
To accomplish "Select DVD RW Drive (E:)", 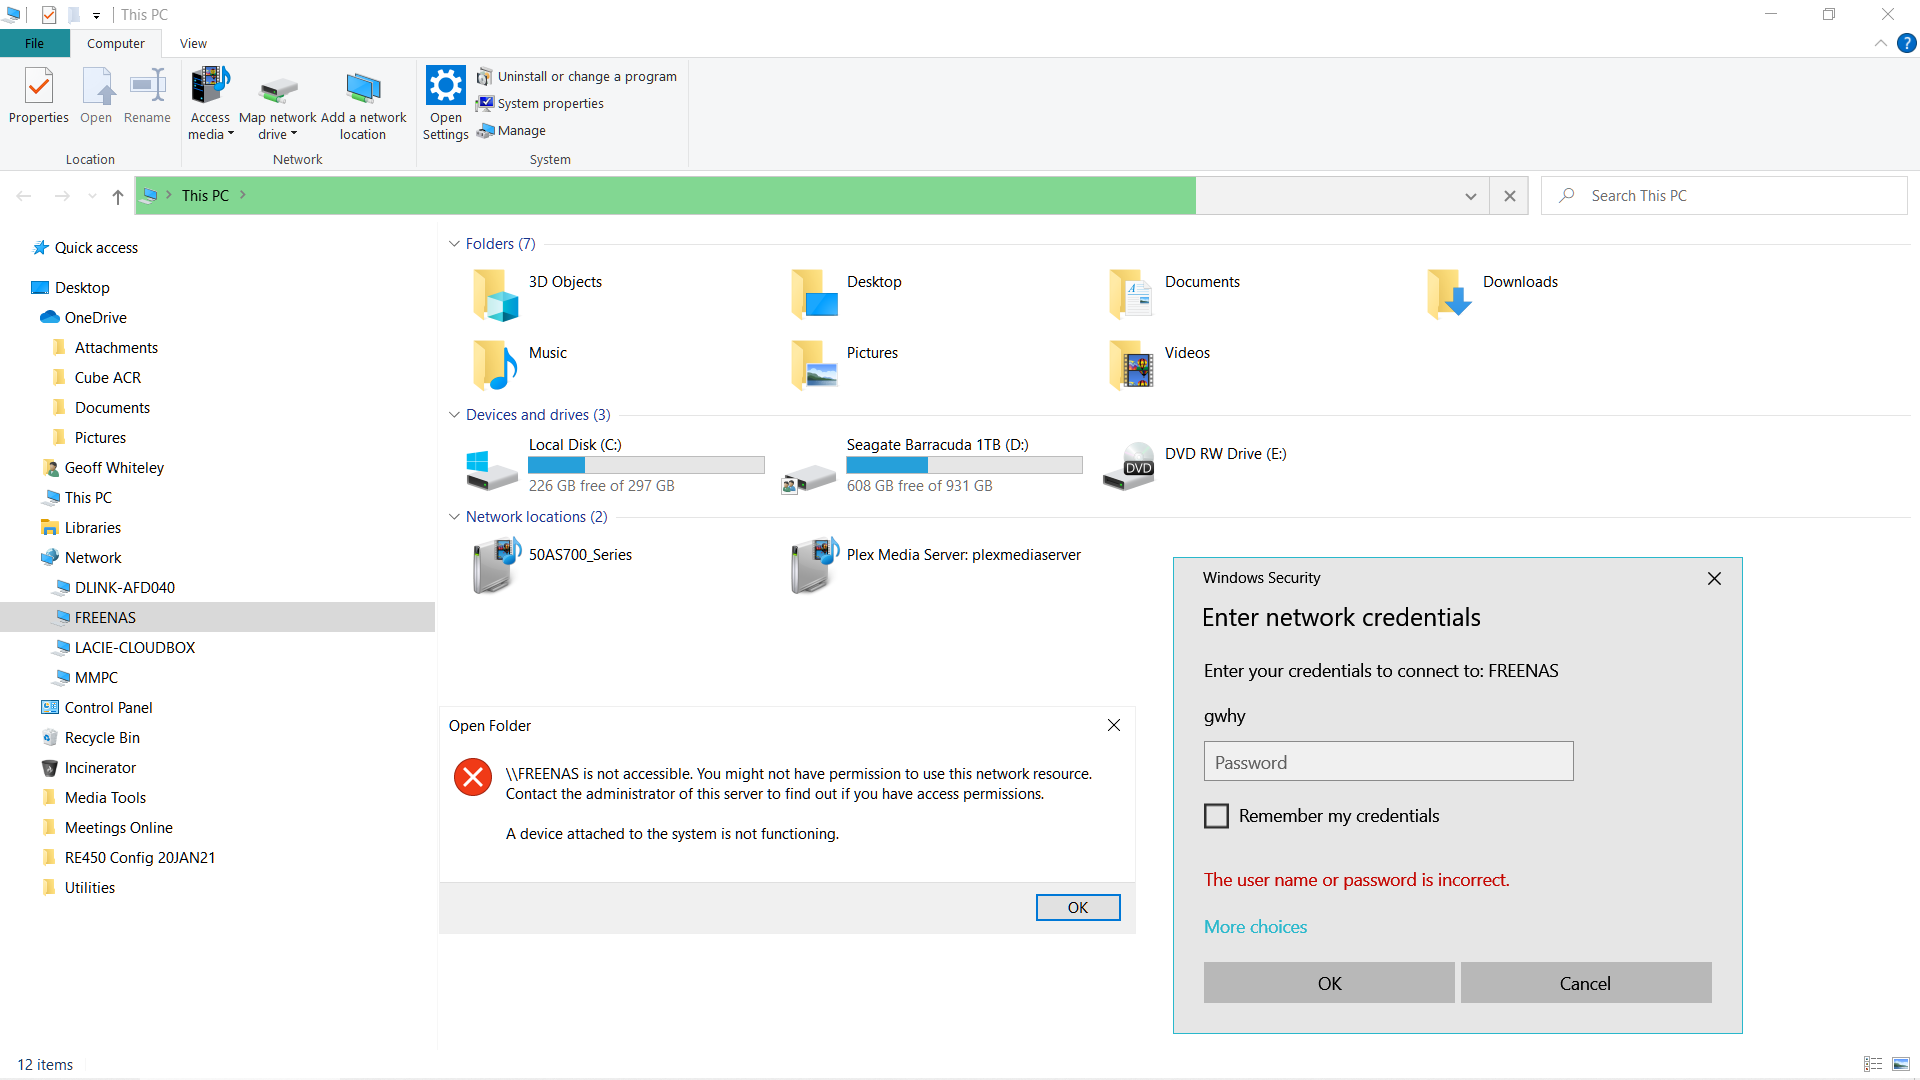I will [1194, 466].
